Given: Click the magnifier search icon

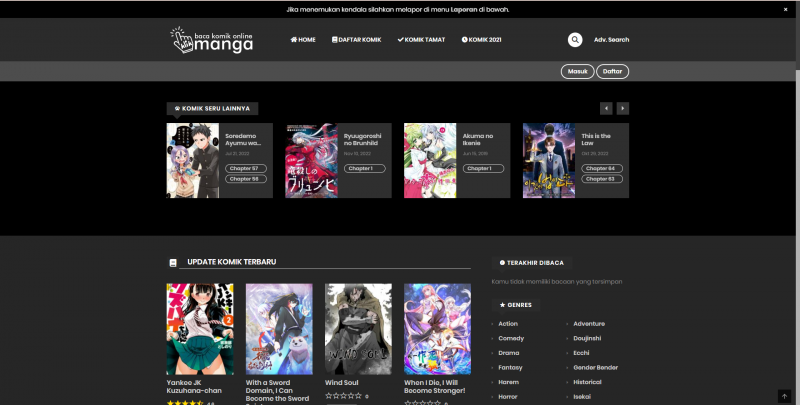Looking at the screenshot, I should [575, 40].
